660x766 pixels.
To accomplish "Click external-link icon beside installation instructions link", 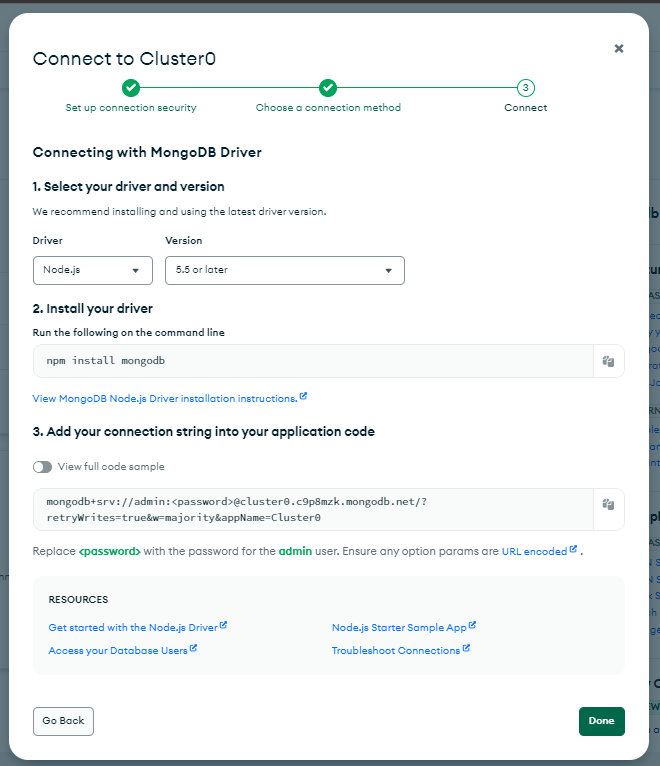I will [303, 396].
